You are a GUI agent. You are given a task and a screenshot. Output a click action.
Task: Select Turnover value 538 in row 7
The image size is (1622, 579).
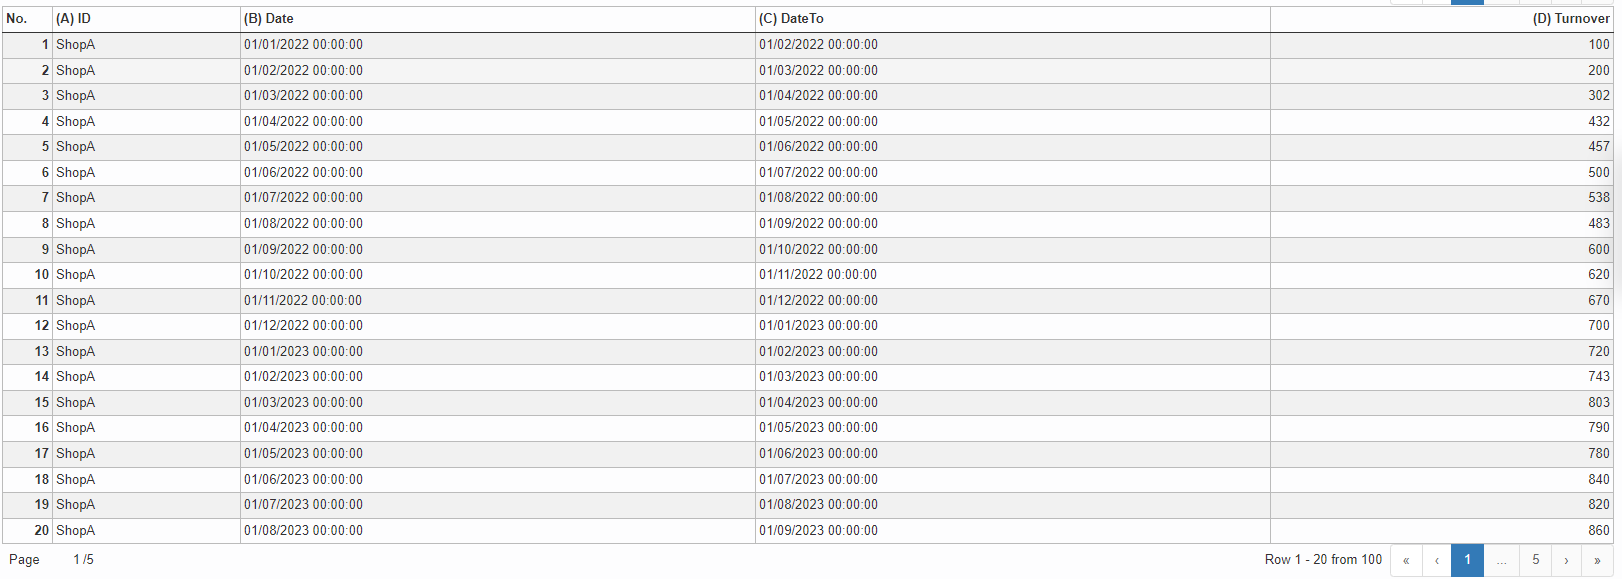pos(1441,198)
